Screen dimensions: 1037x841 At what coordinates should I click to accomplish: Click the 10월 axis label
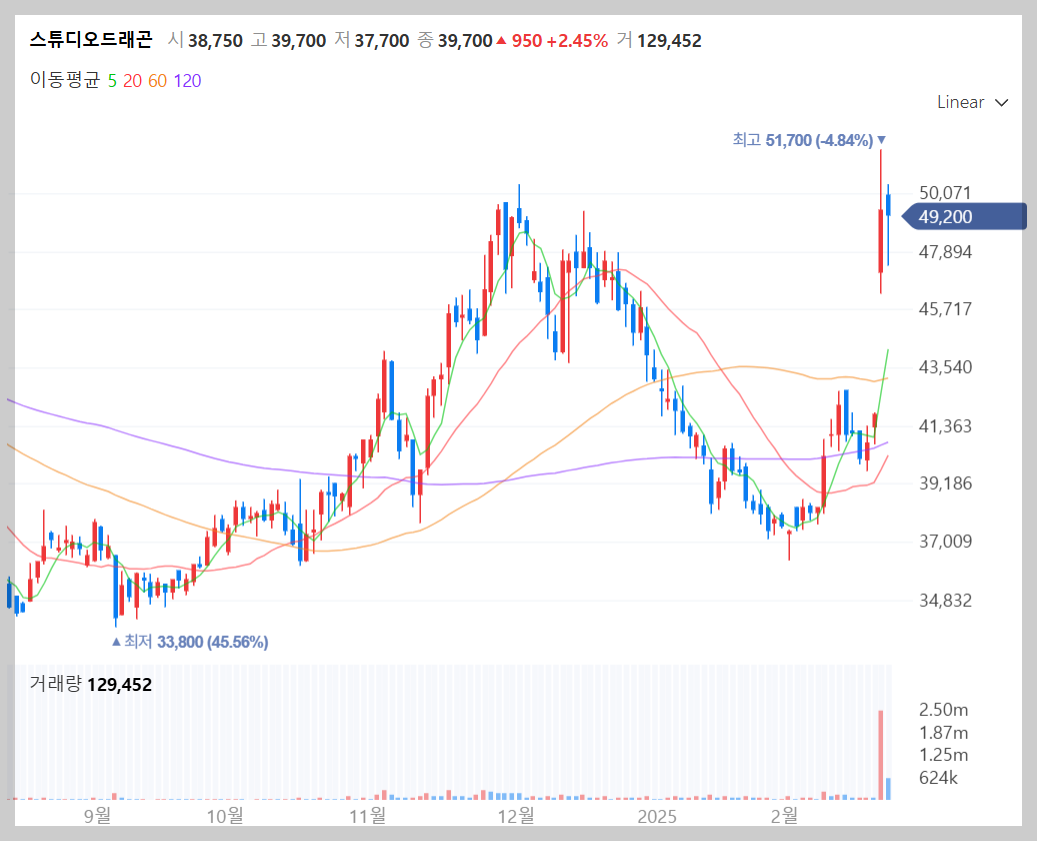tap(225, 816)
